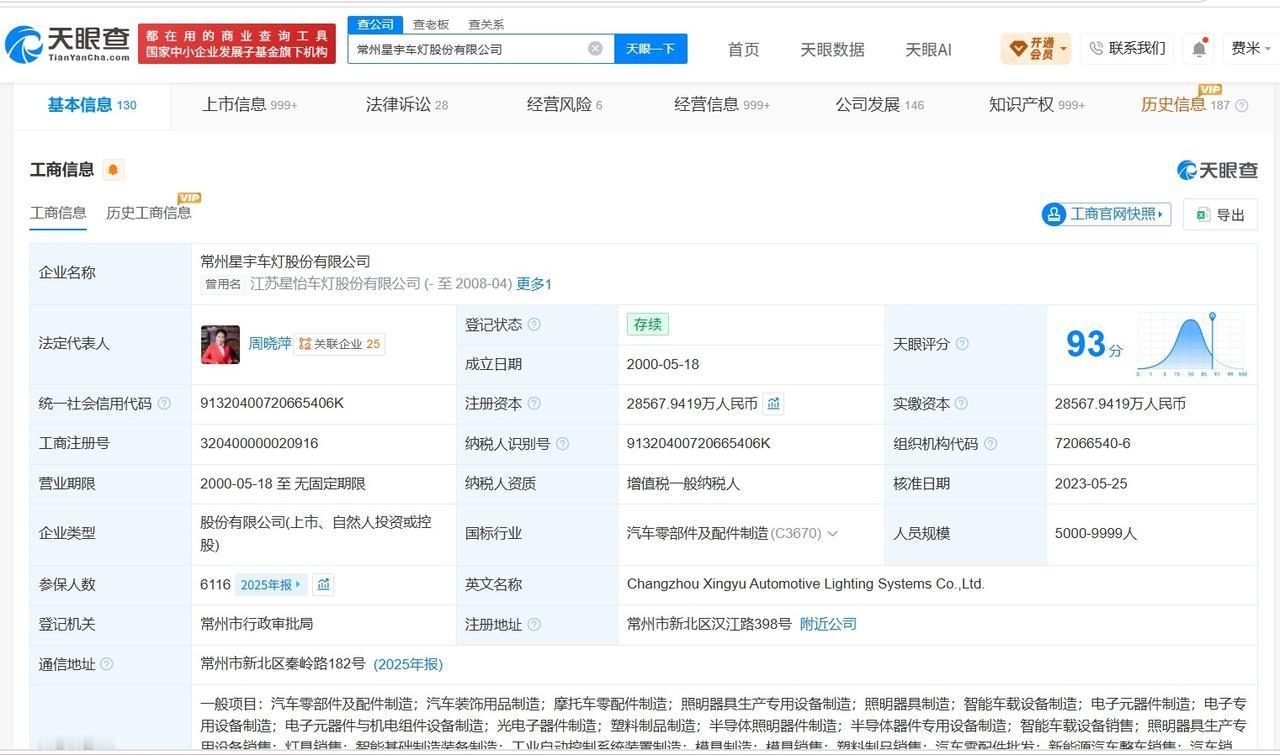Expand the 2025年报 insured count selector
This screenshot has height=755, width=1280.
tap(271, 584)
